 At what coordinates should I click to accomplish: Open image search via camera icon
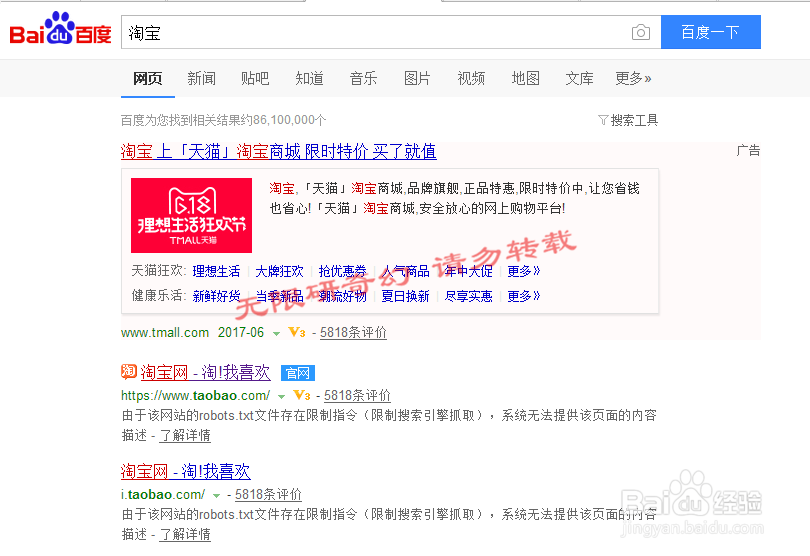(641, 33)
